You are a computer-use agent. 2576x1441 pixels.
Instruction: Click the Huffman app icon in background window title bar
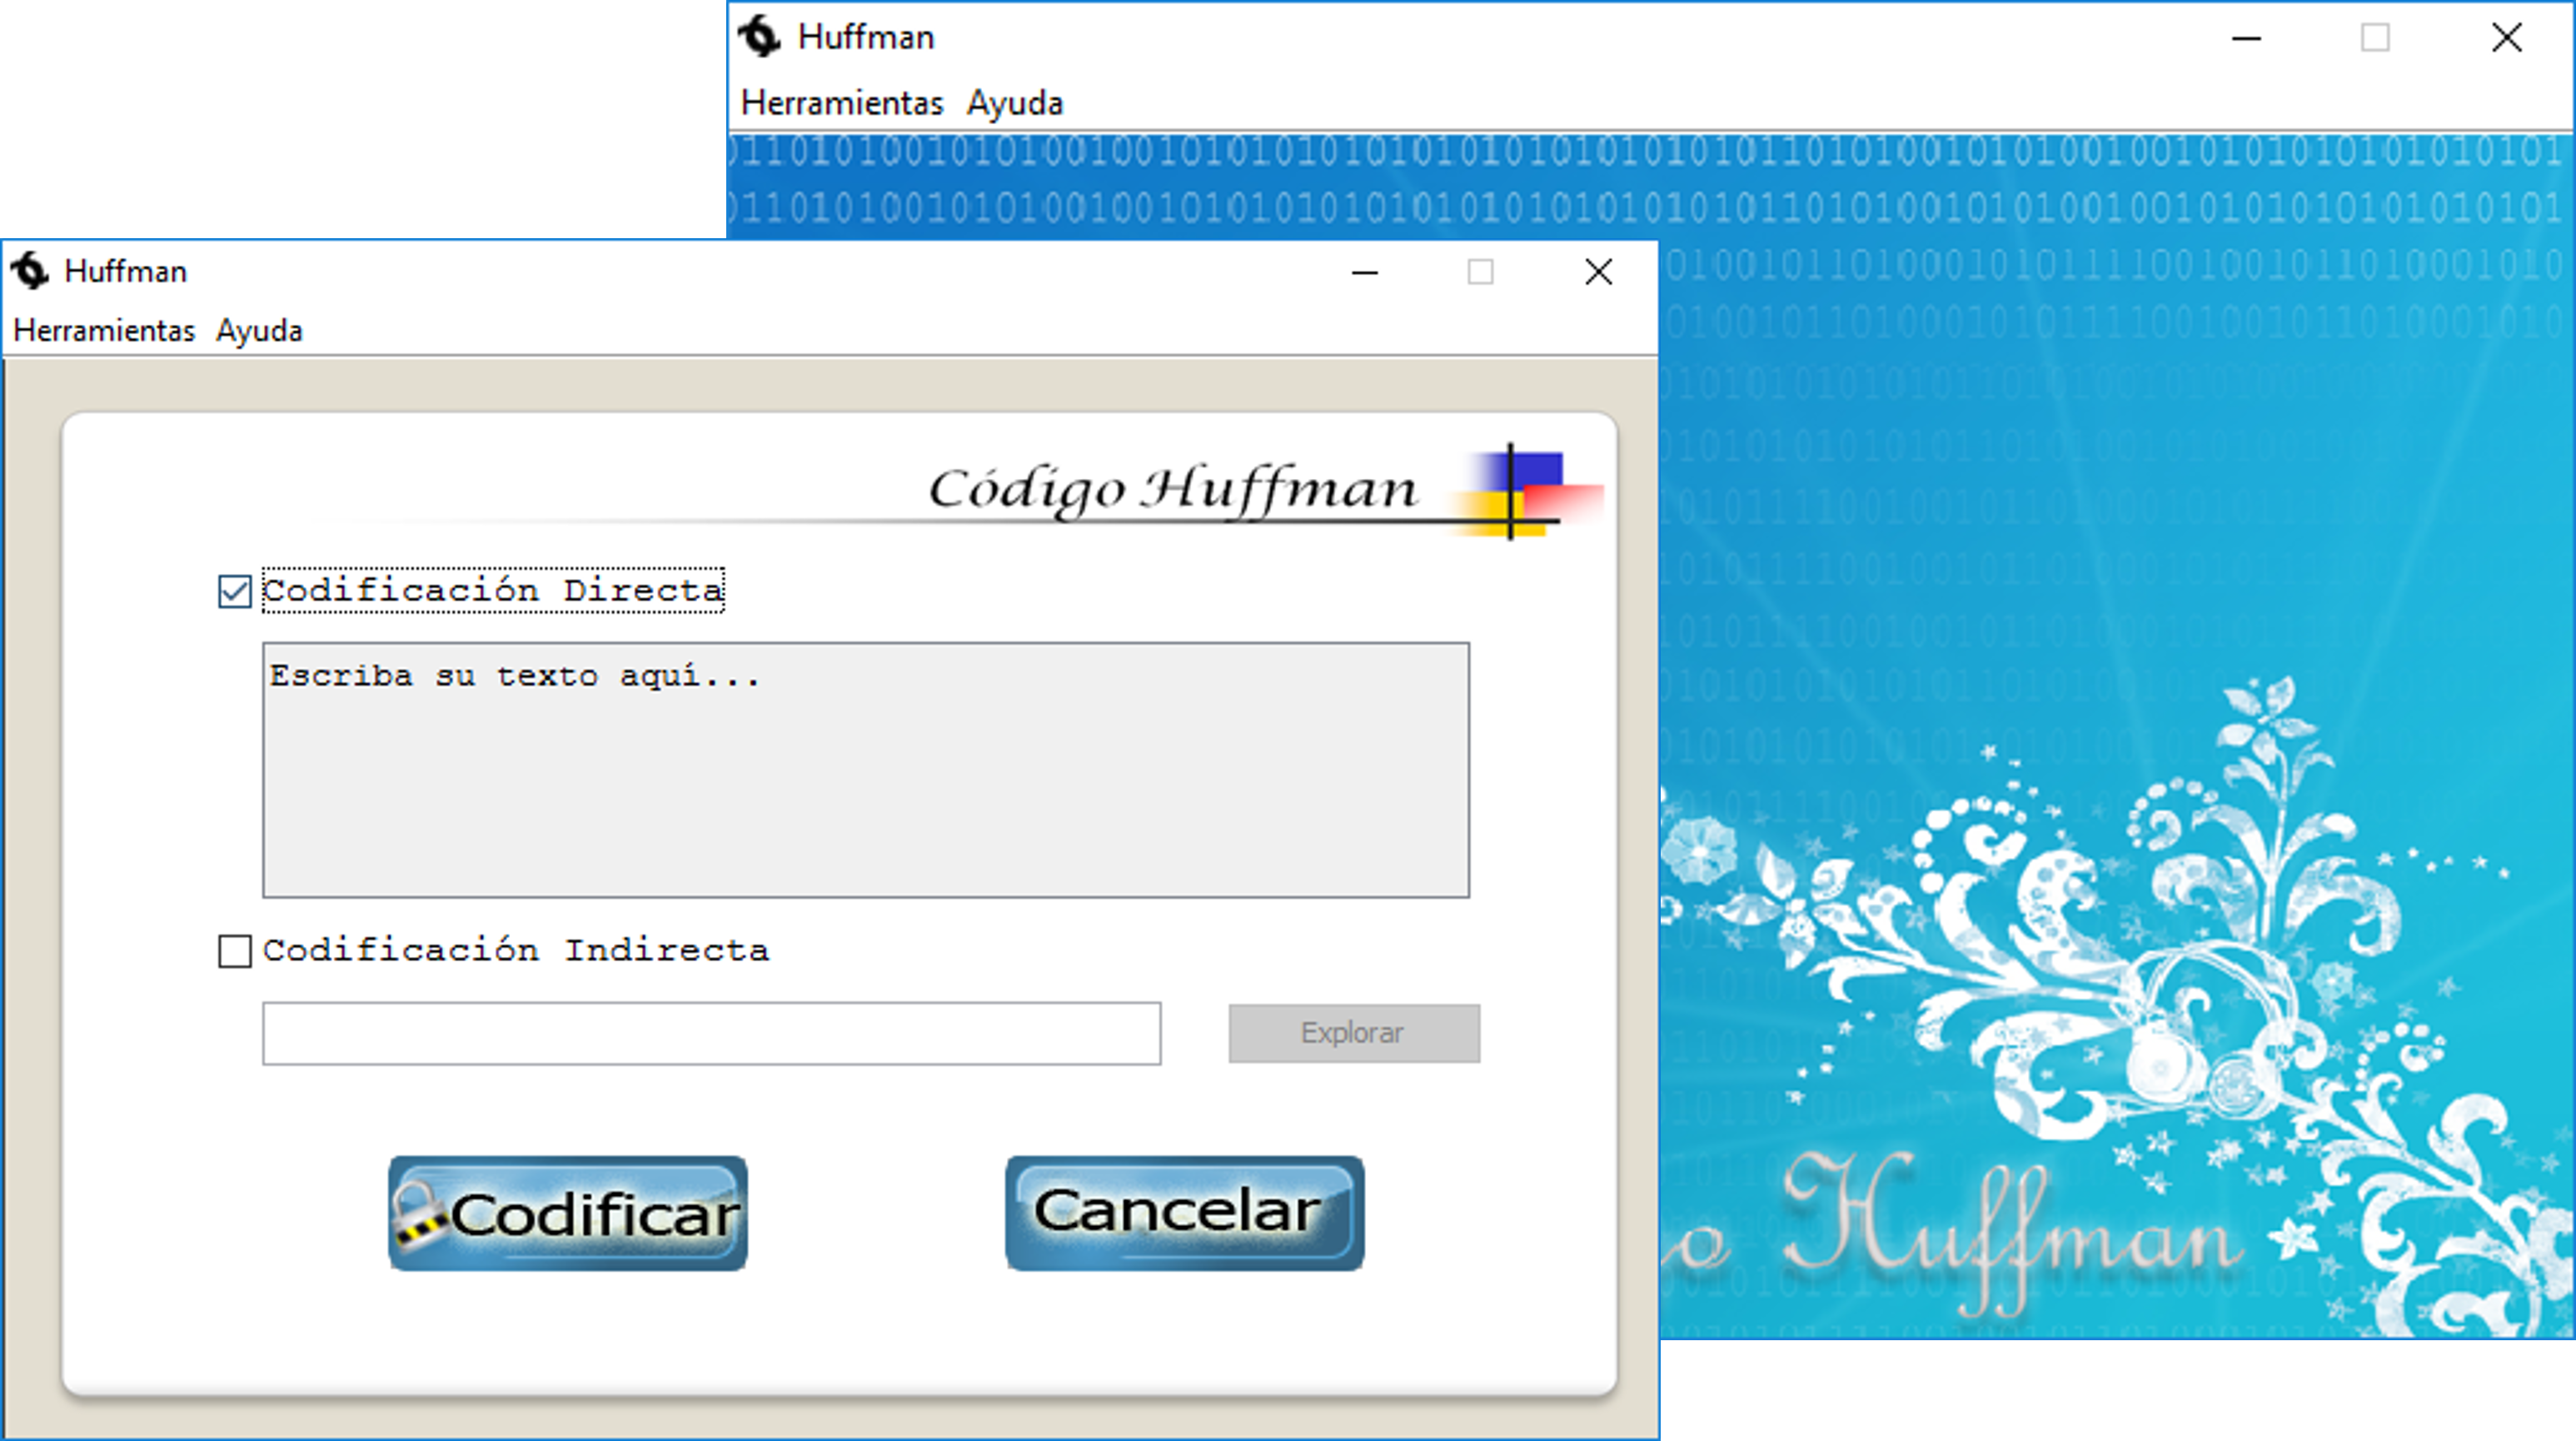(x=760, y=37)
